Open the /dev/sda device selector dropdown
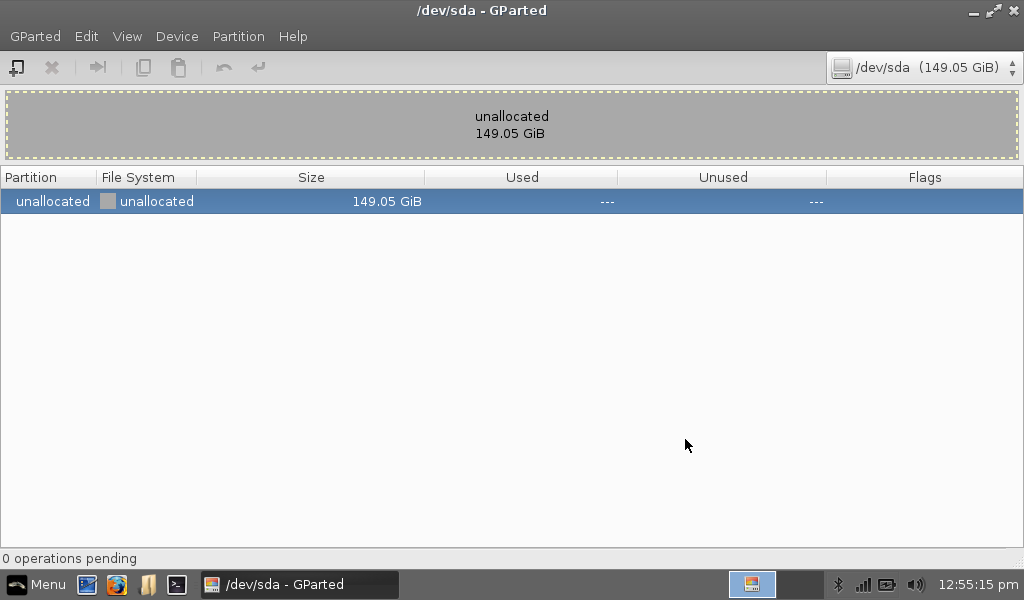The width and height of the screenshot is (1024, 600). tap(924, 68)
